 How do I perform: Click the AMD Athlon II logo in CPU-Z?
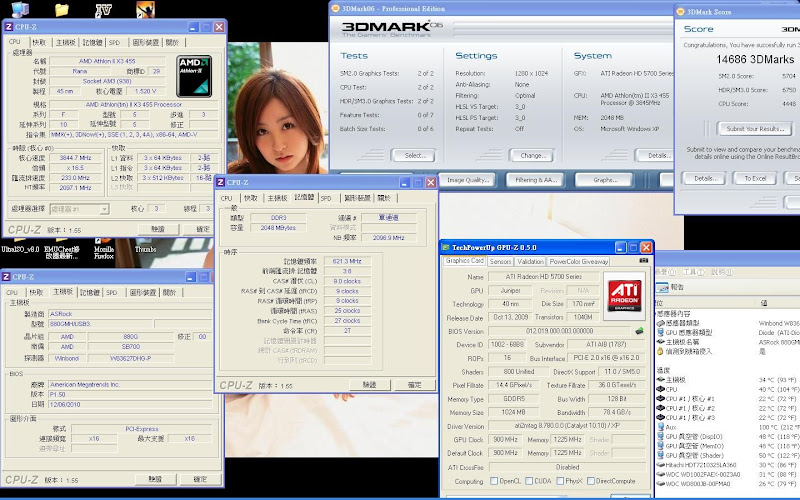194,77
